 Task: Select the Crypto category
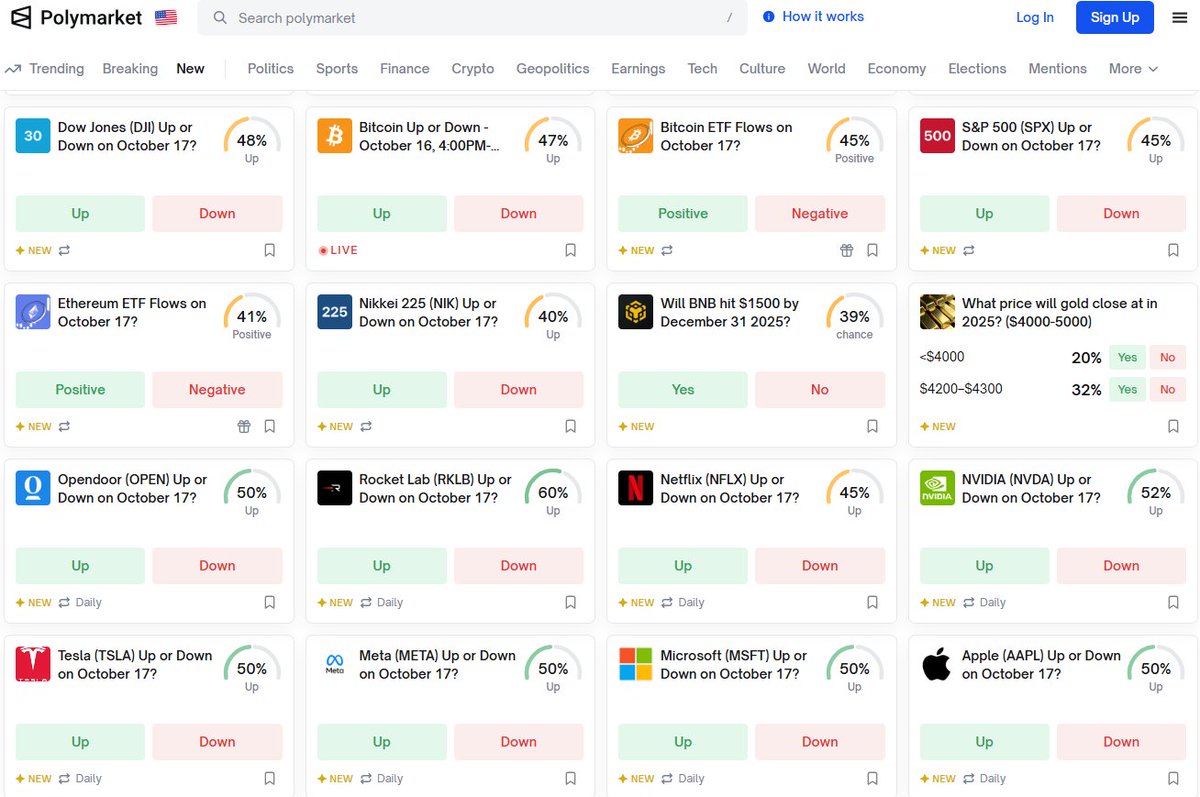click(x=473, y=68)
